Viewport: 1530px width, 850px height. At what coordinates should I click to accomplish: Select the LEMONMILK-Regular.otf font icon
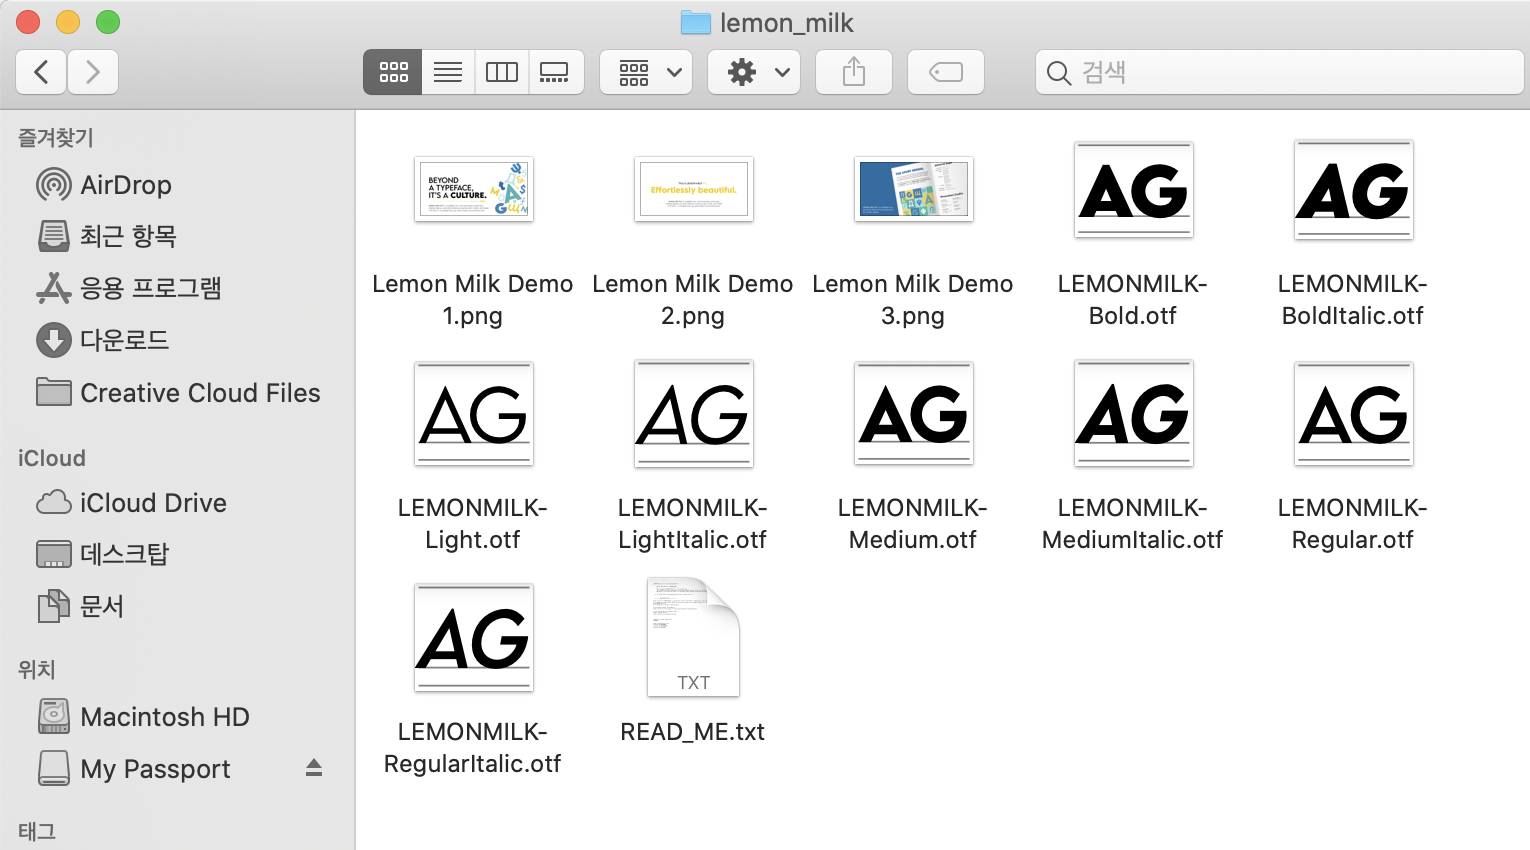(x=1354, y=414)
